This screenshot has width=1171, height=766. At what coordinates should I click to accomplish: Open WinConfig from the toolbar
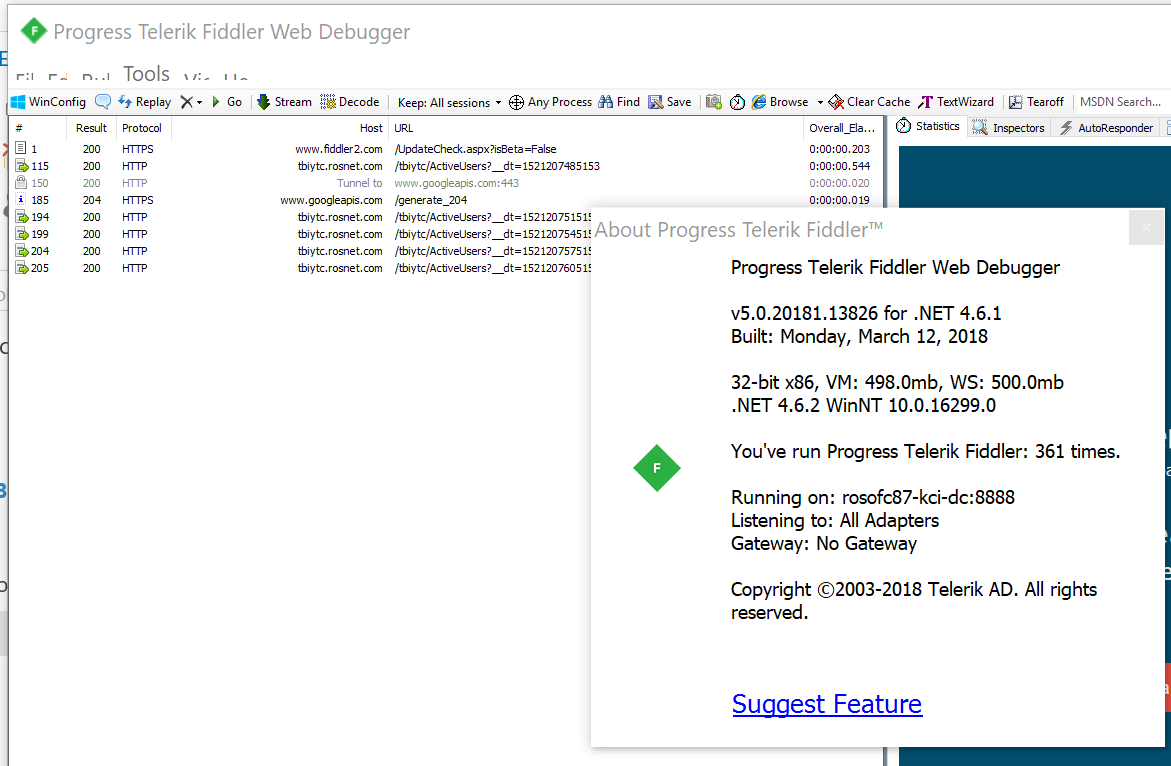pyautogui.click(x=49, y=102)
